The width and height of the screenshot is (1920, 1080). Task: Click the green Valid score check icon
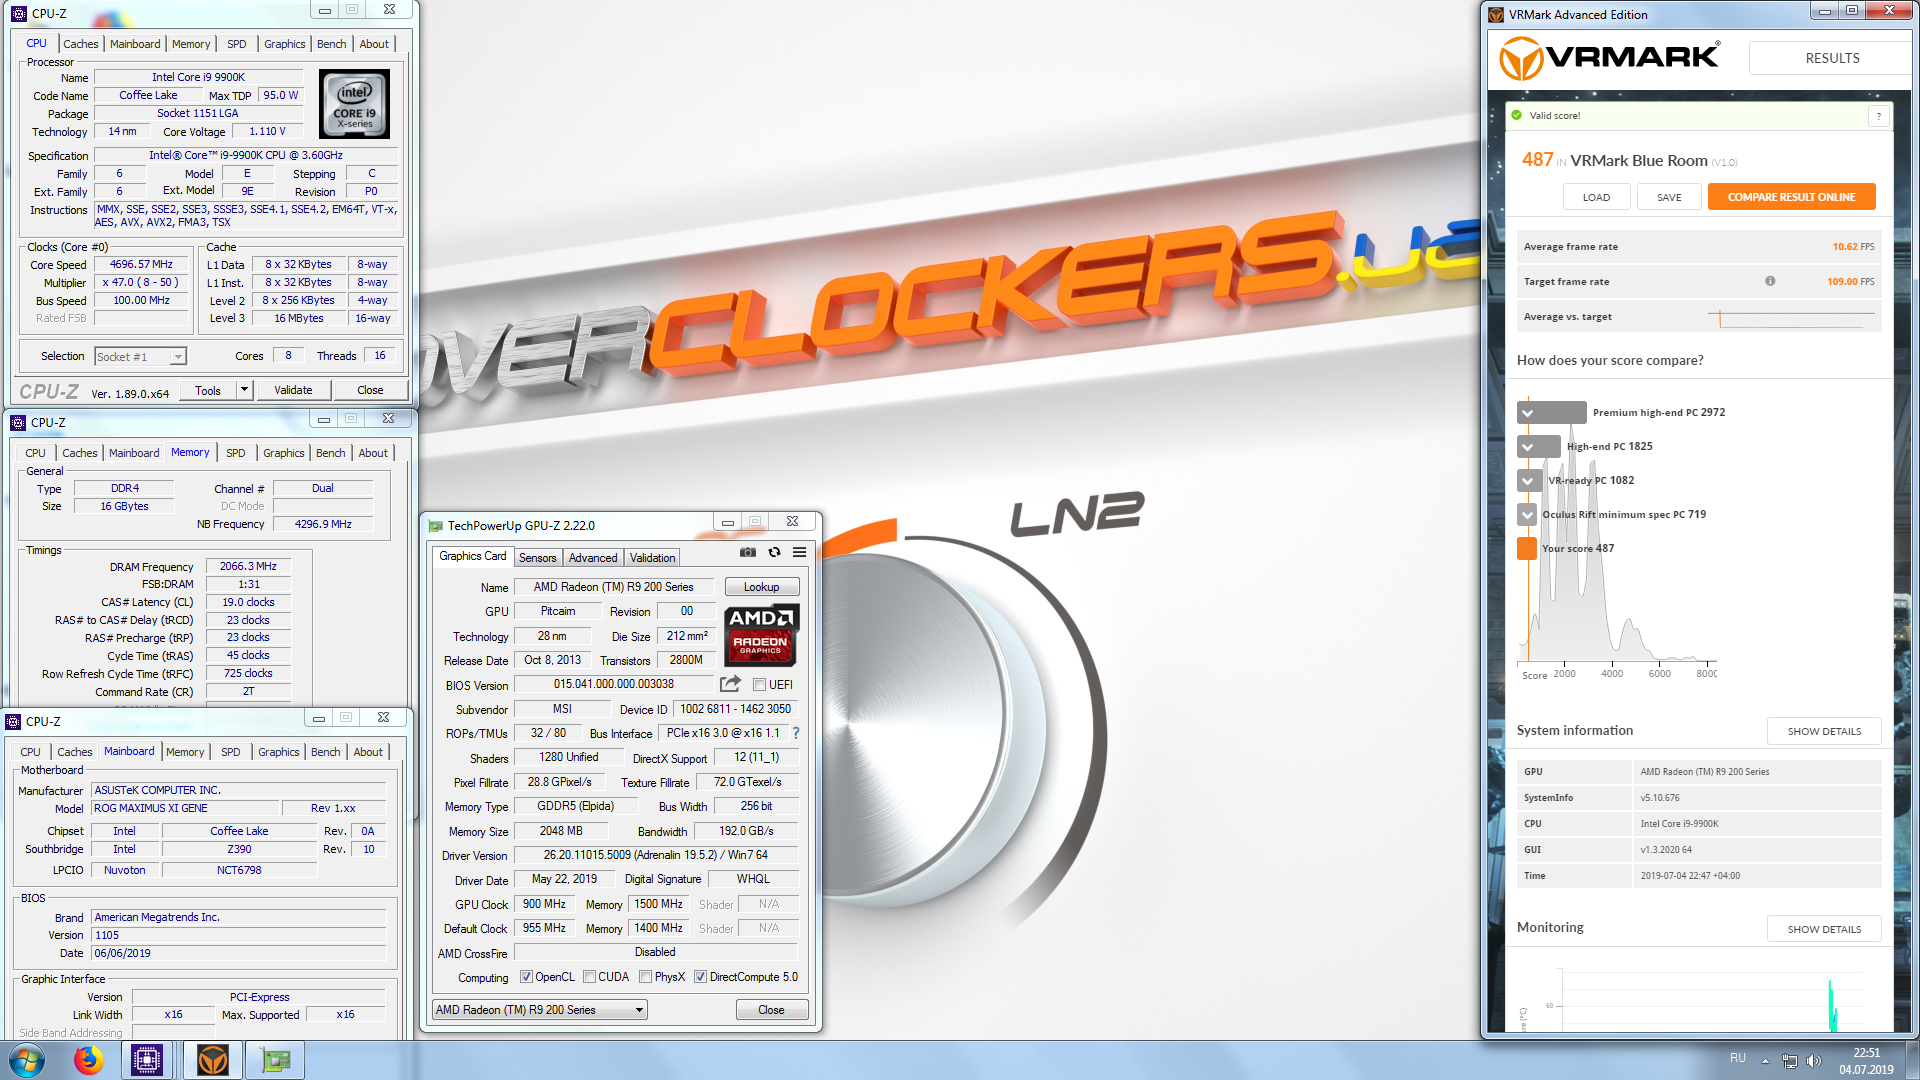(1517, 115)
